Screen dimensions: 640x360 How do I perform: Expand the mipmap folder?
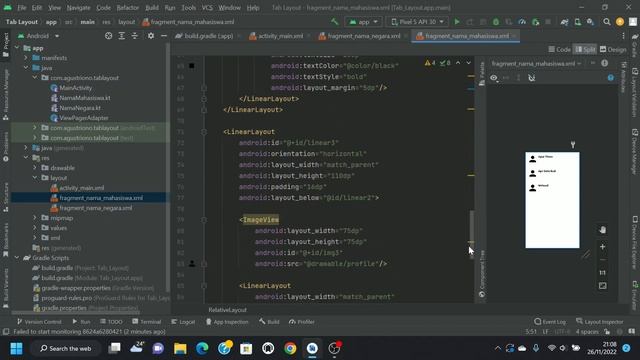pos(35,218)
